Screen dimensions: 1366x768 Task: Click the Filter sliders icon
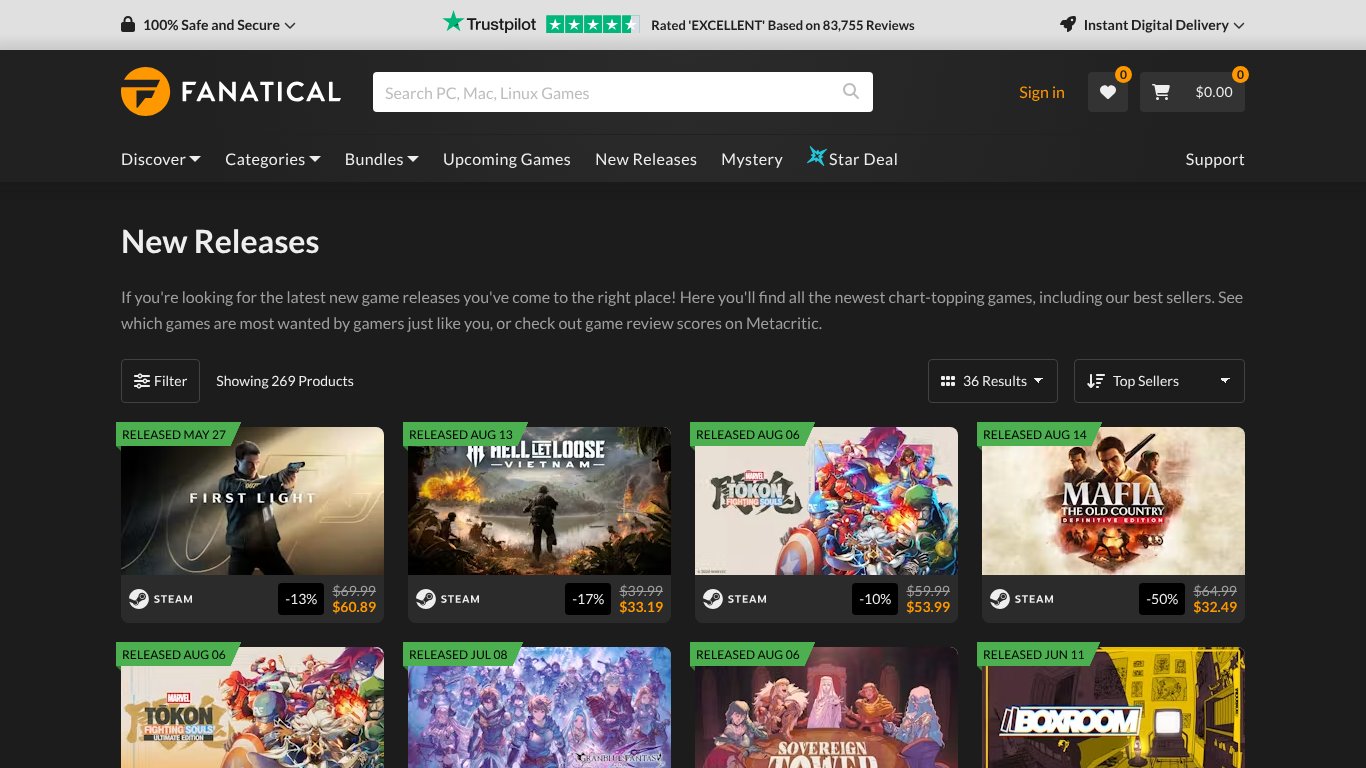[x=142, y=381]
